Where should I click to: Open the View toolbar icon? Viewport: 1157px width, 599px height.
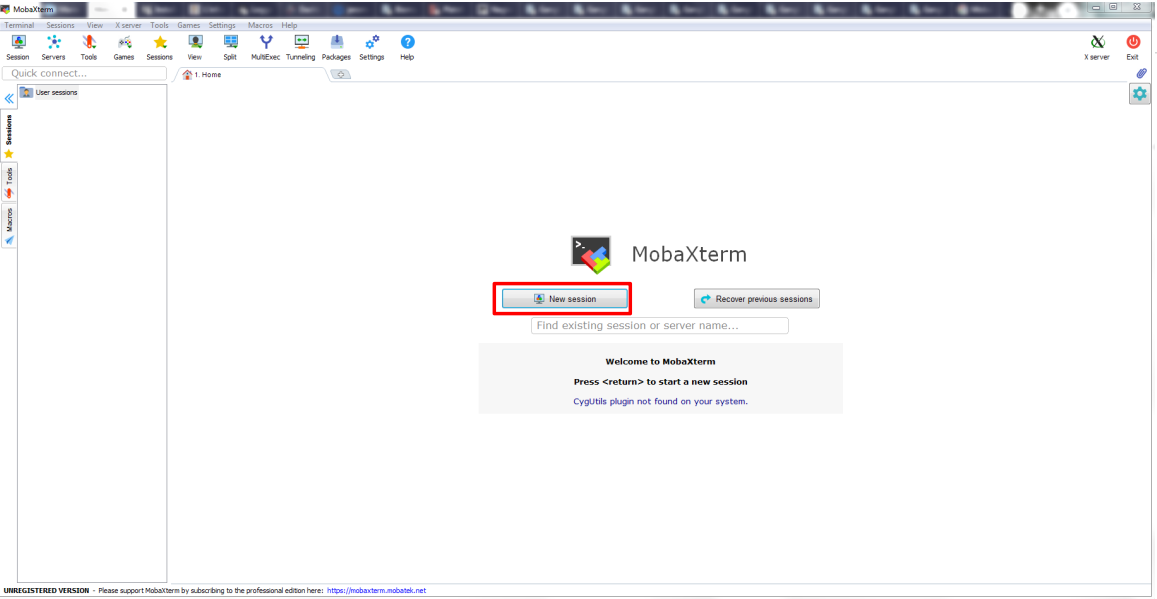195,48
